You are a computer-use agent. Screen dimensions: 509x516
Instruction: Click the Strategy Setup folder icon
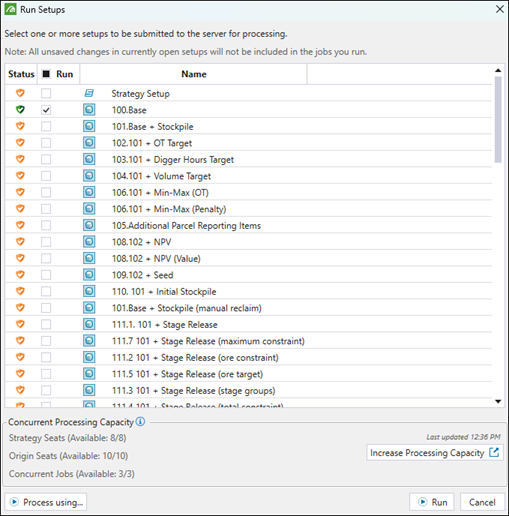tap(89, 93)
